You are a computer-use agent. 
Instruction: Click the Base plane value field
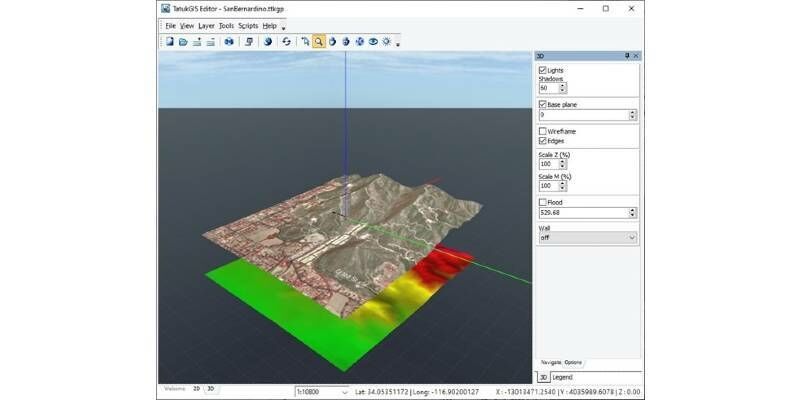[x=584, y=115]
